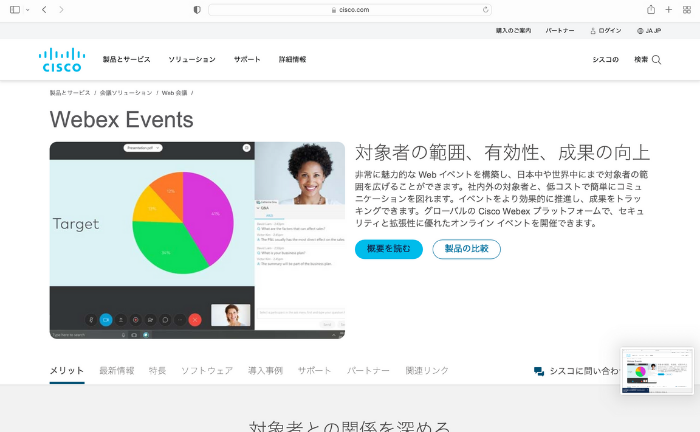Follow the 会議ソリューション breadcrumb
The height and width of the screenshot is (432, 700).
(x=126, y=93)
